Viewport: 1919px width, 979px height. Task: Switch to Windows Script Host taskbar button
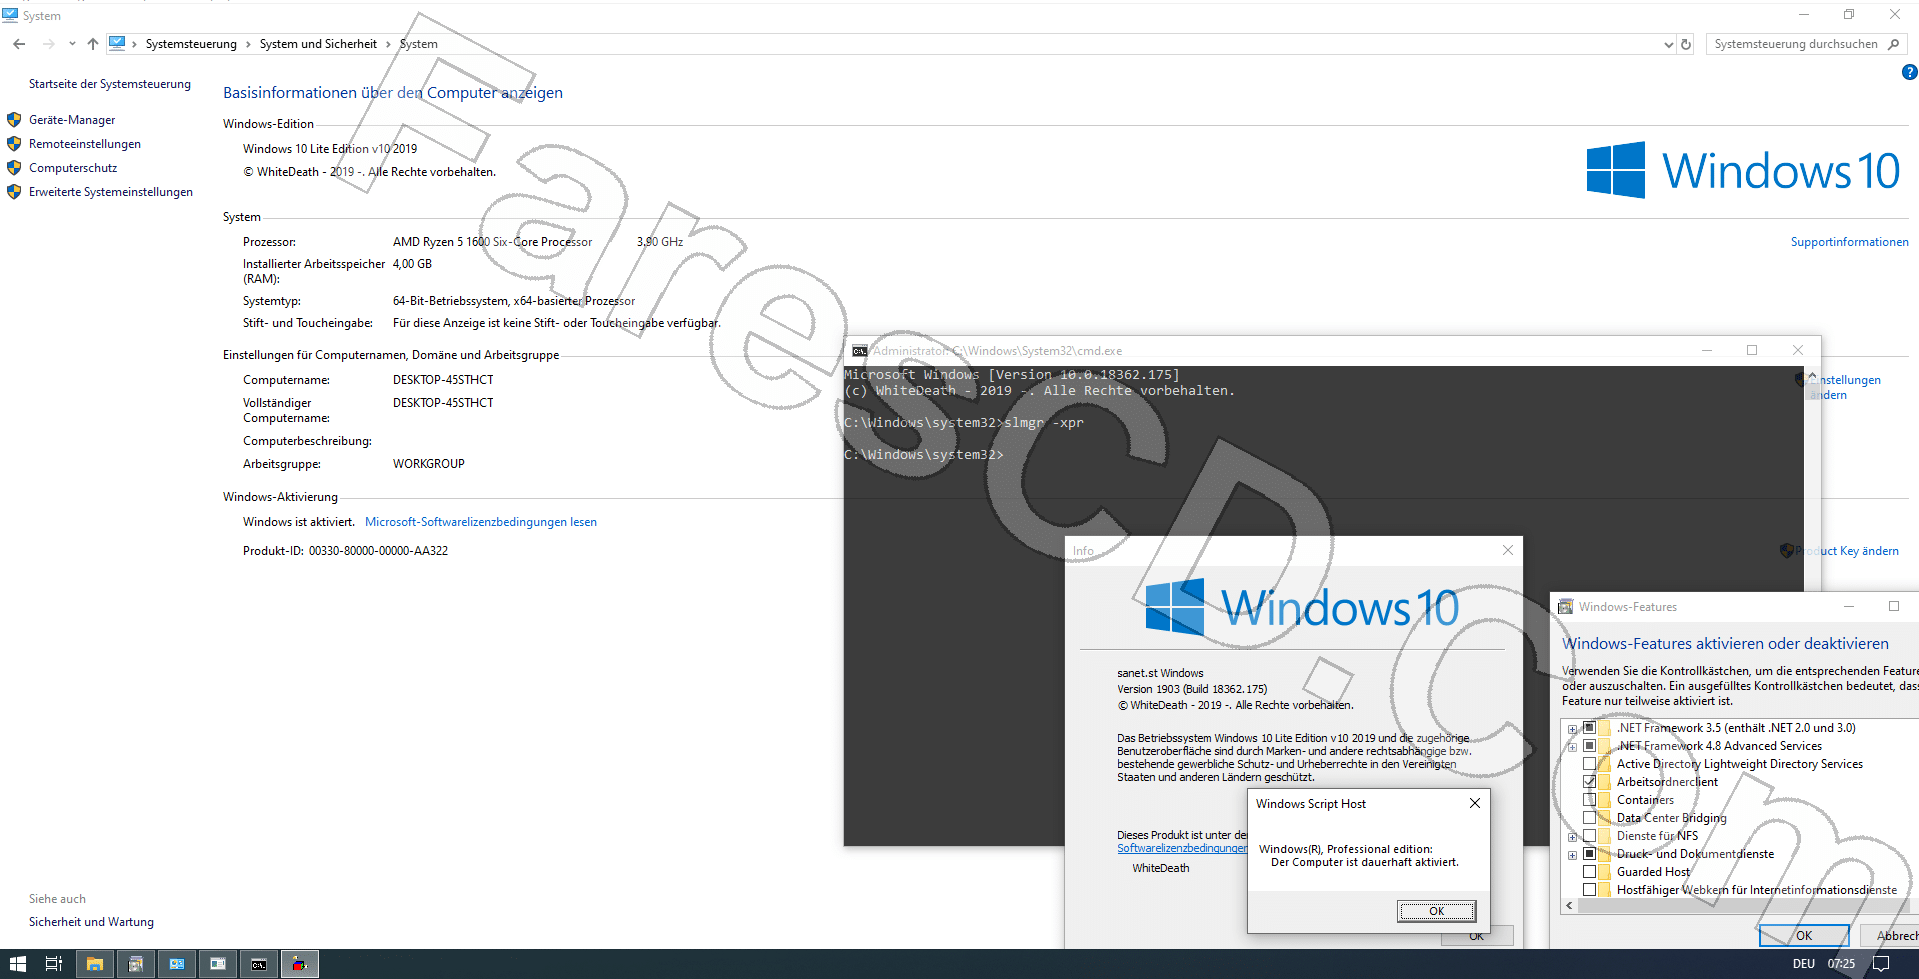299,964
